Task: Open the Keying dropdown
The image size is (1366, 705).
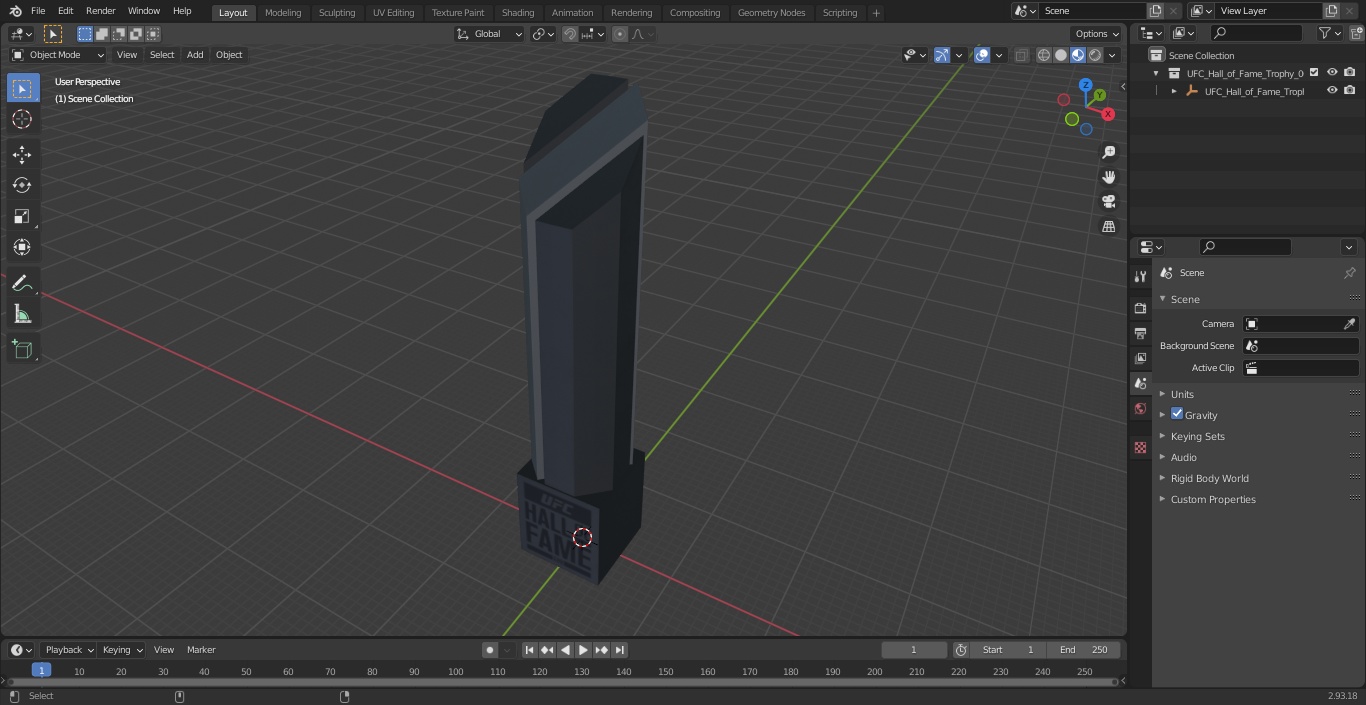Action: click(122, 650)
